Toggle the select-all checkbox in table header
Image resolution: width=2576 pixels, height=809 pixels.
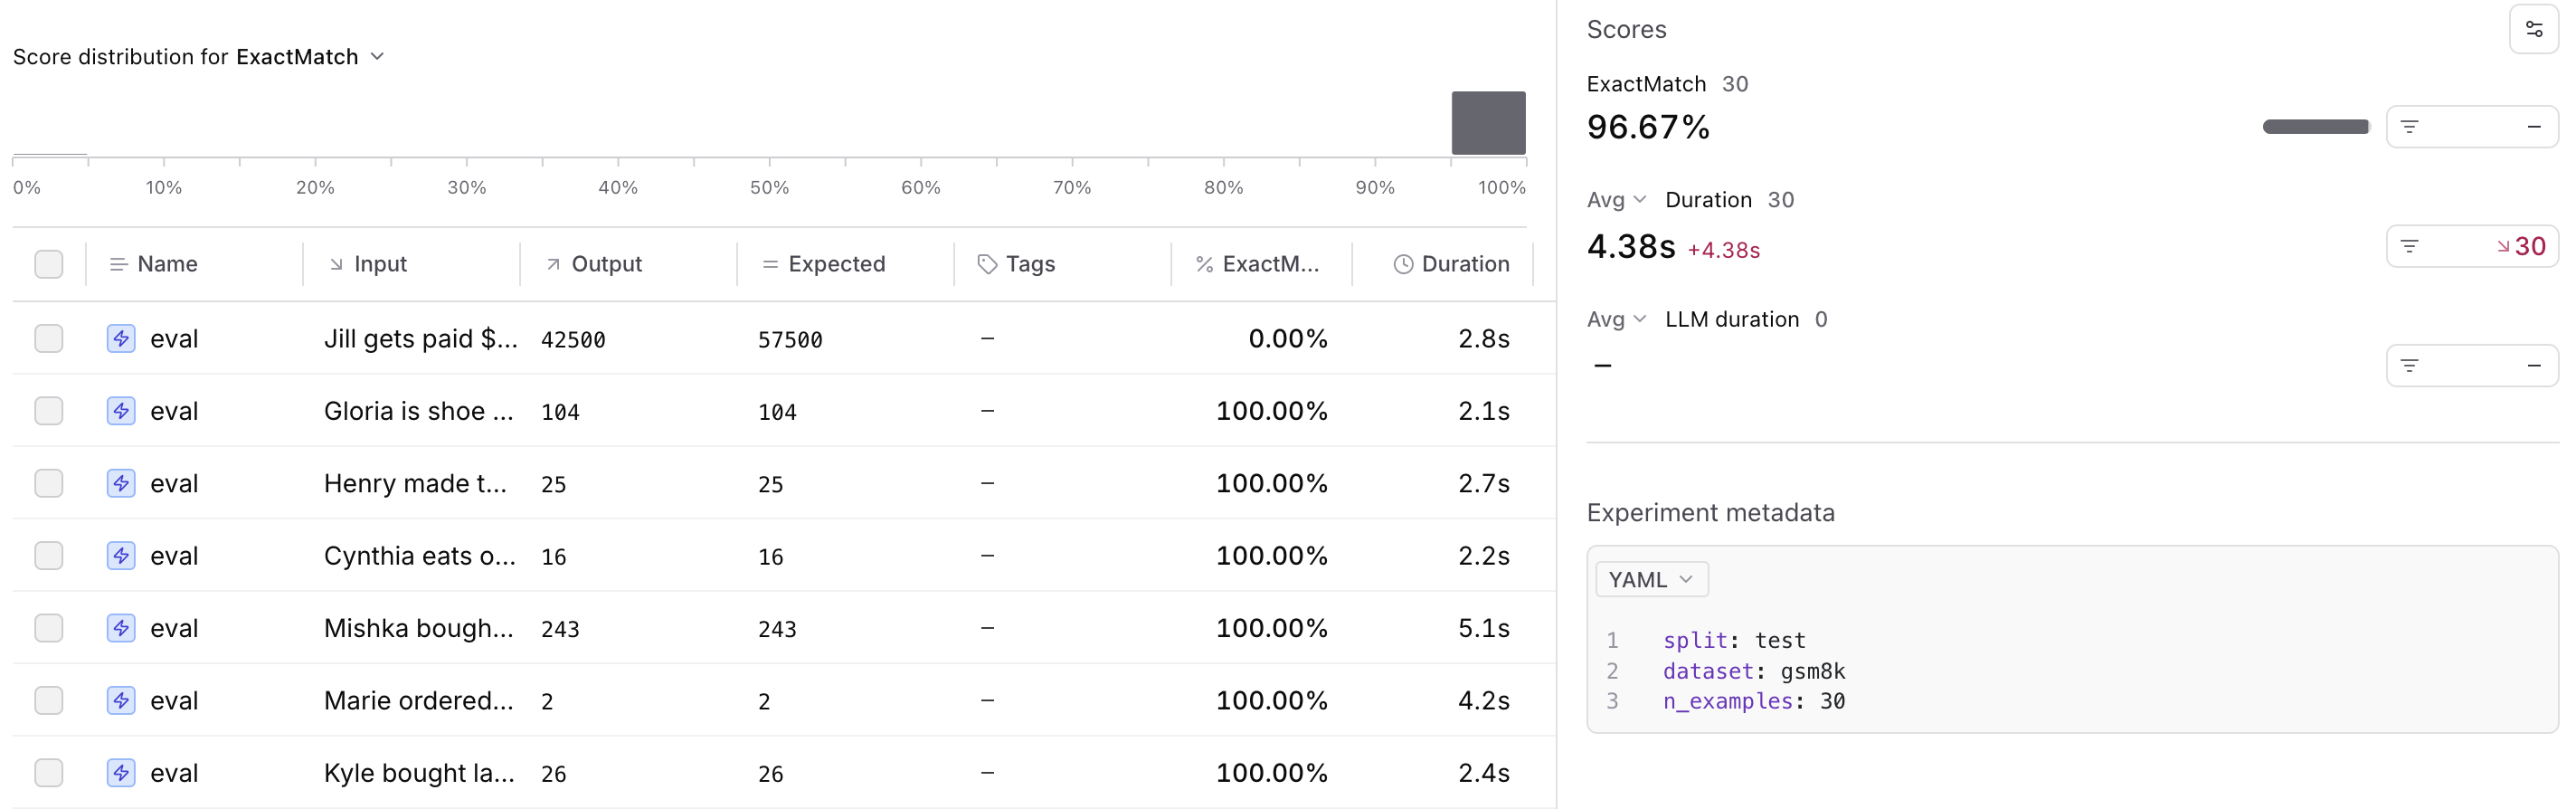coord(49,264)
